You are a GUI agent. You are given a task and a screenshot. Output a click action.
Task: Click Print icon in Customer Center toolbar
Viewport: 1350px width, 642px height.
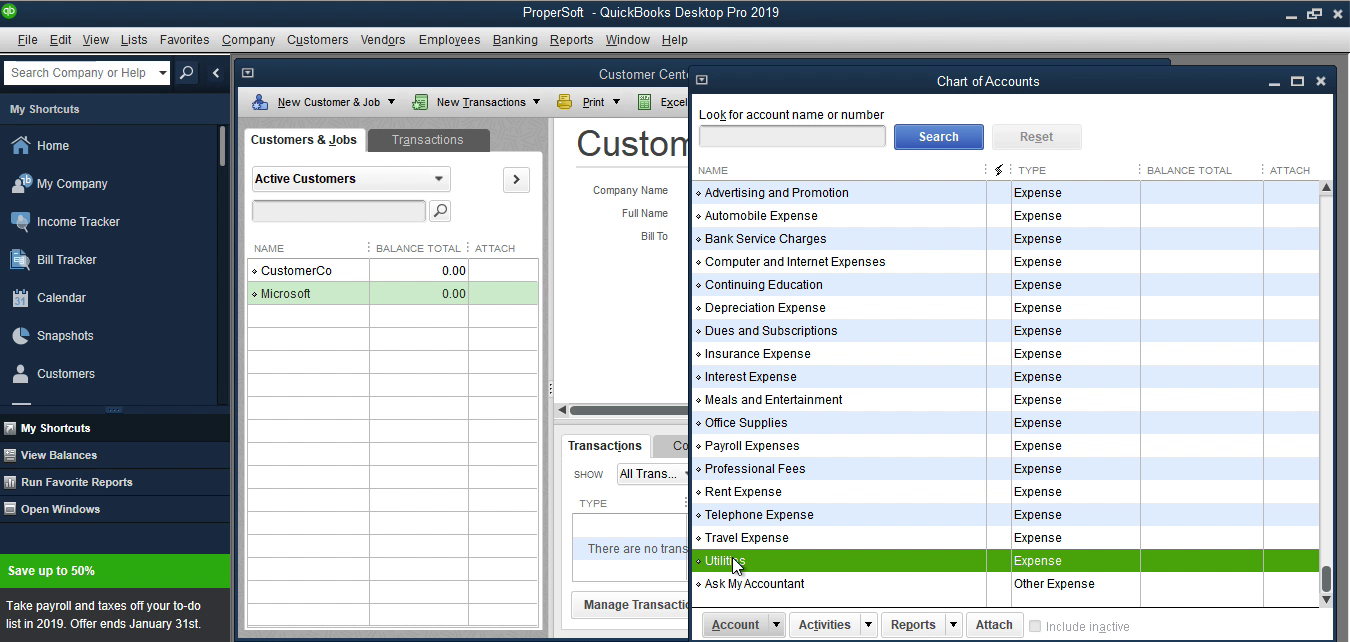point(565,102)
